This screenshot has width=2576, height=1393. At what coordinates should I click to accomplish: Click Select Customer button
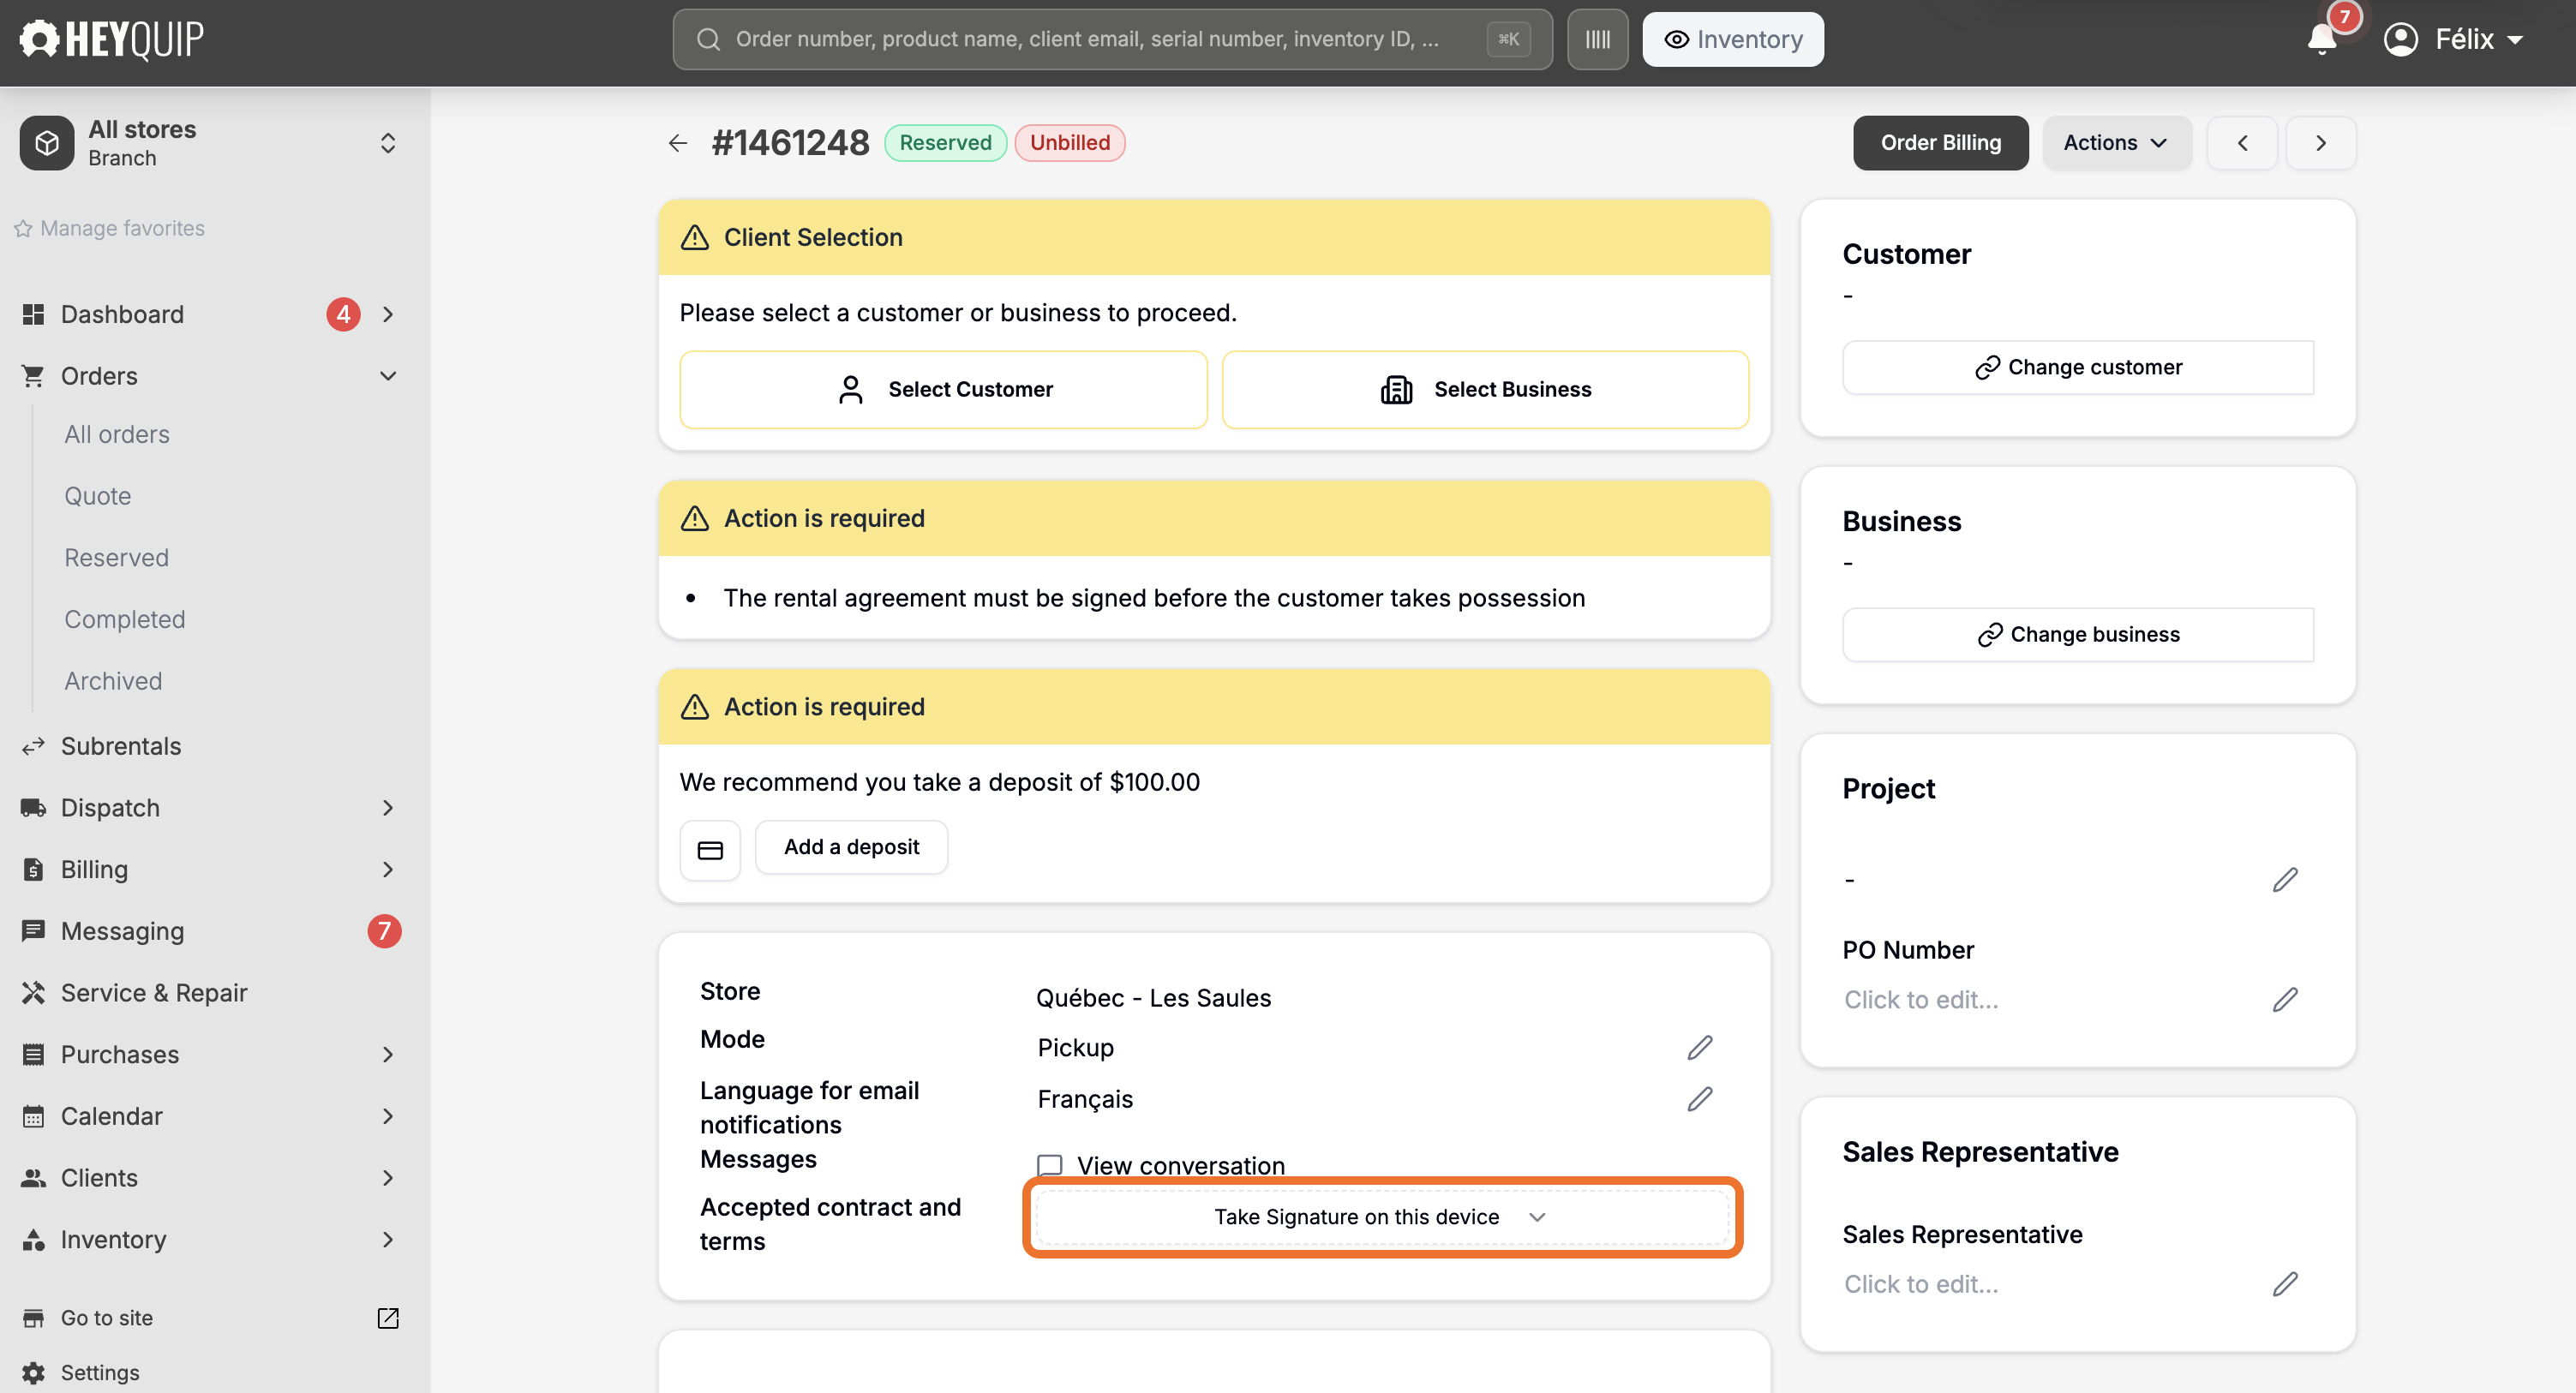943,389
